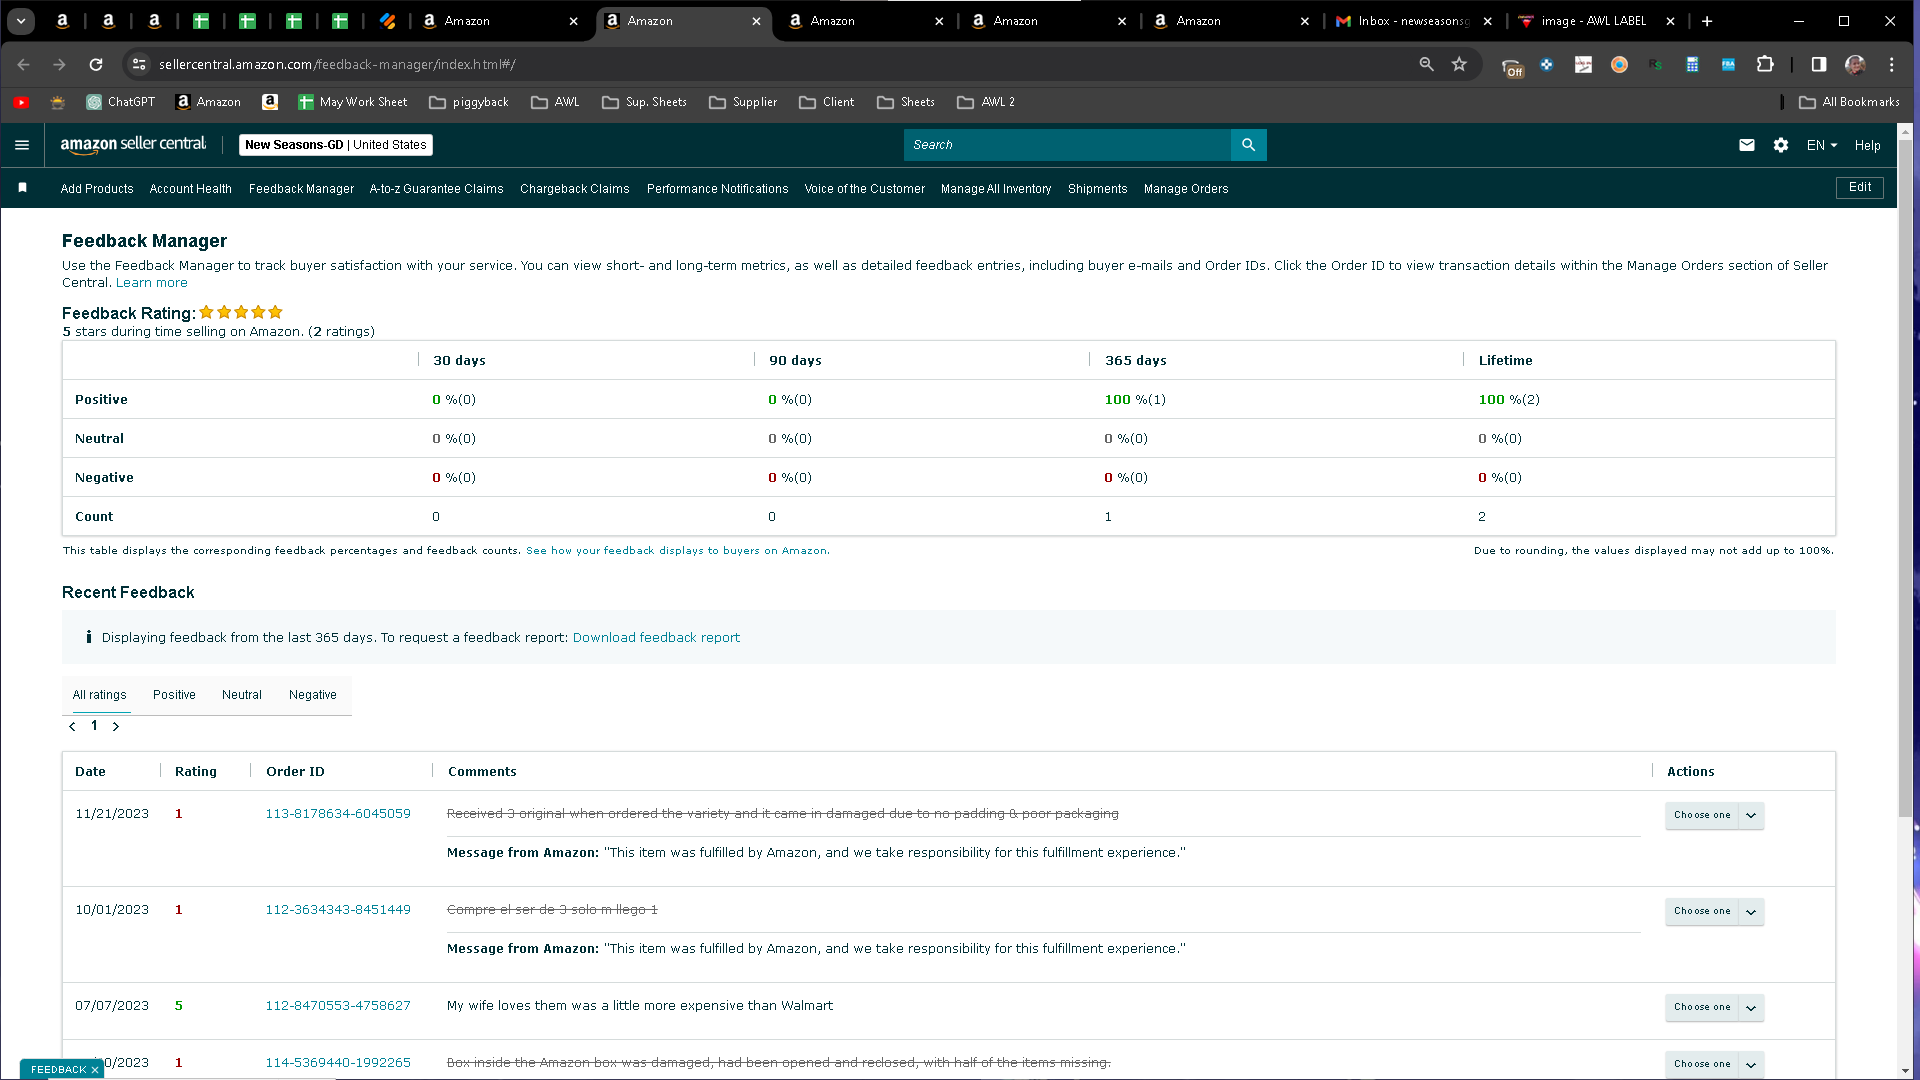Image resolution: width=1920 pixels, height=1080 pixels.
Task: Select the All ratings tab
Action: click(x=100, y=695)
